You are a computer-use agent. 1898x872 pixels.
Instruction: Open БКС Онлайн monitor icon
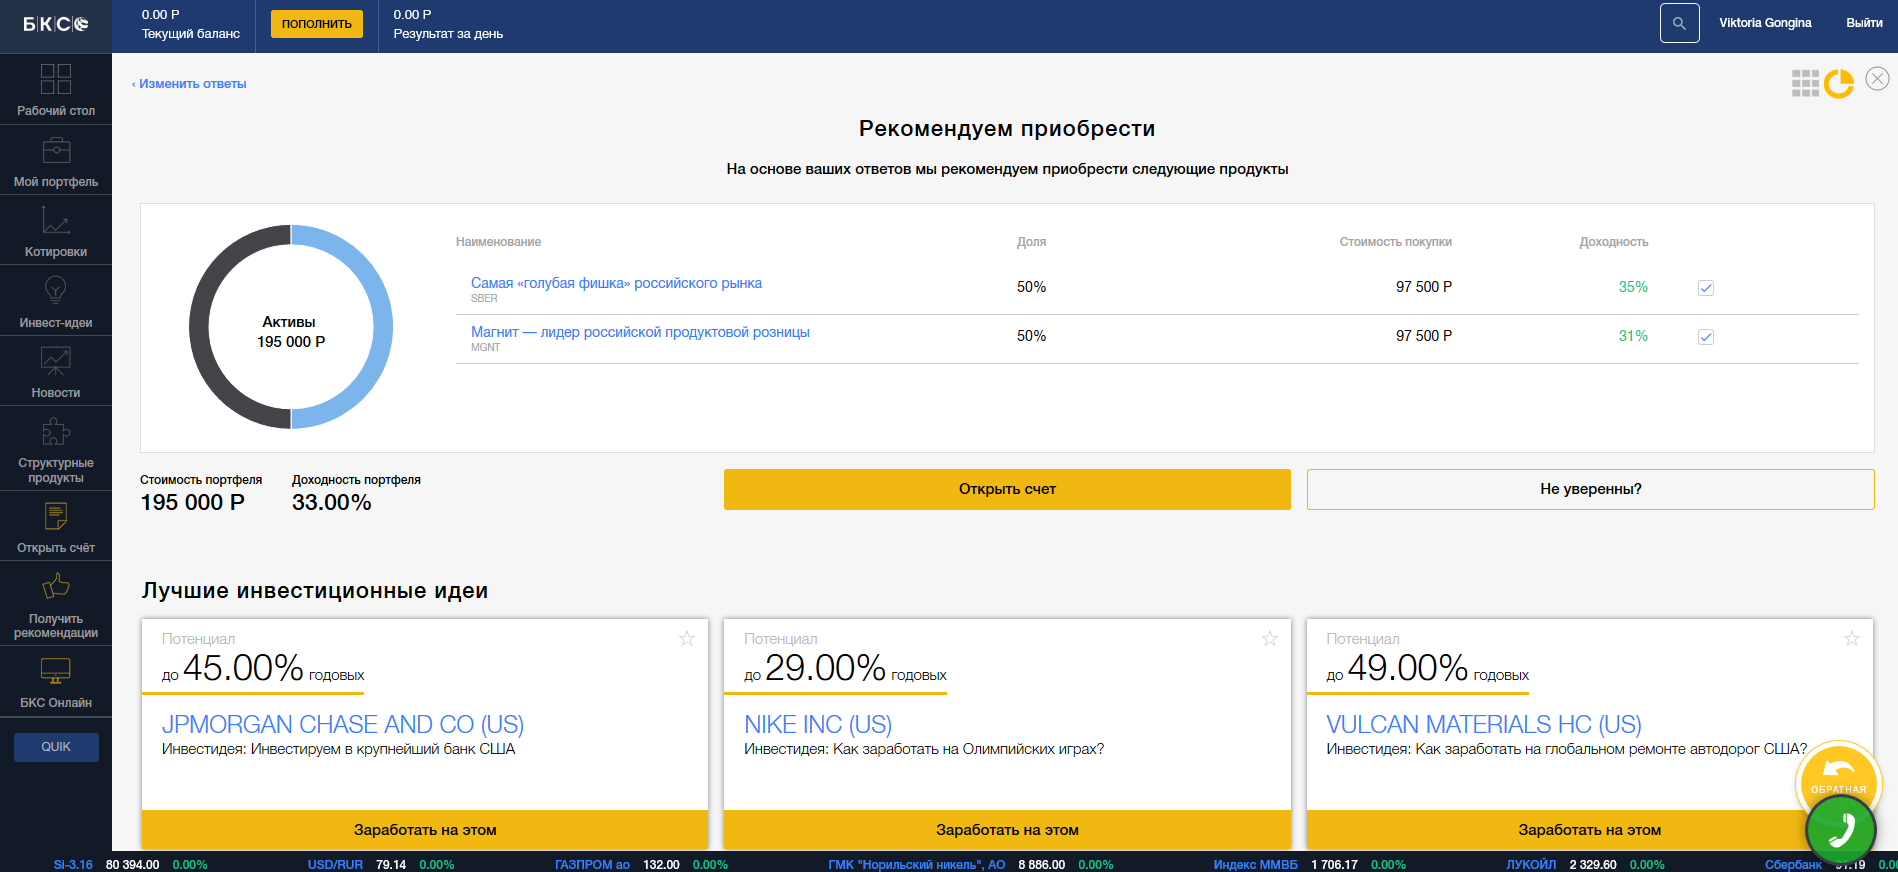pos(56,671)
